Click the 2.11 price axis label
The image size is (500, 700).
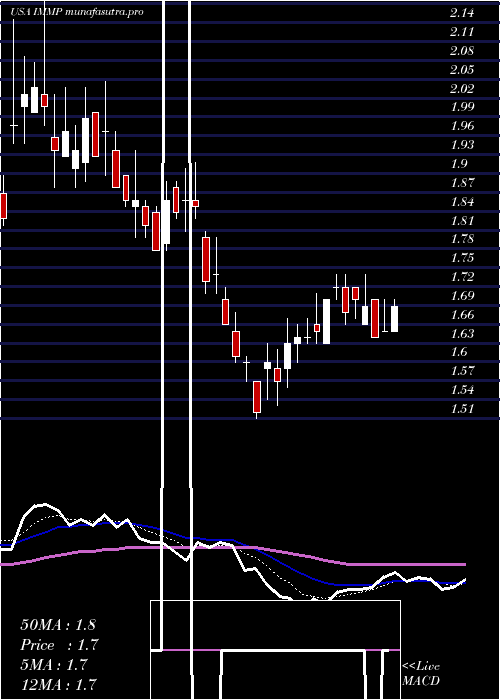point(462,32)
